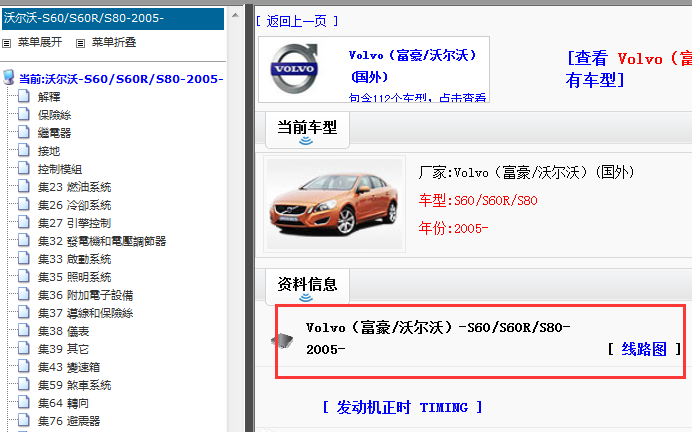Click the Volvo logo image
The image size is (692, 432).
click(x=294, y=68)
